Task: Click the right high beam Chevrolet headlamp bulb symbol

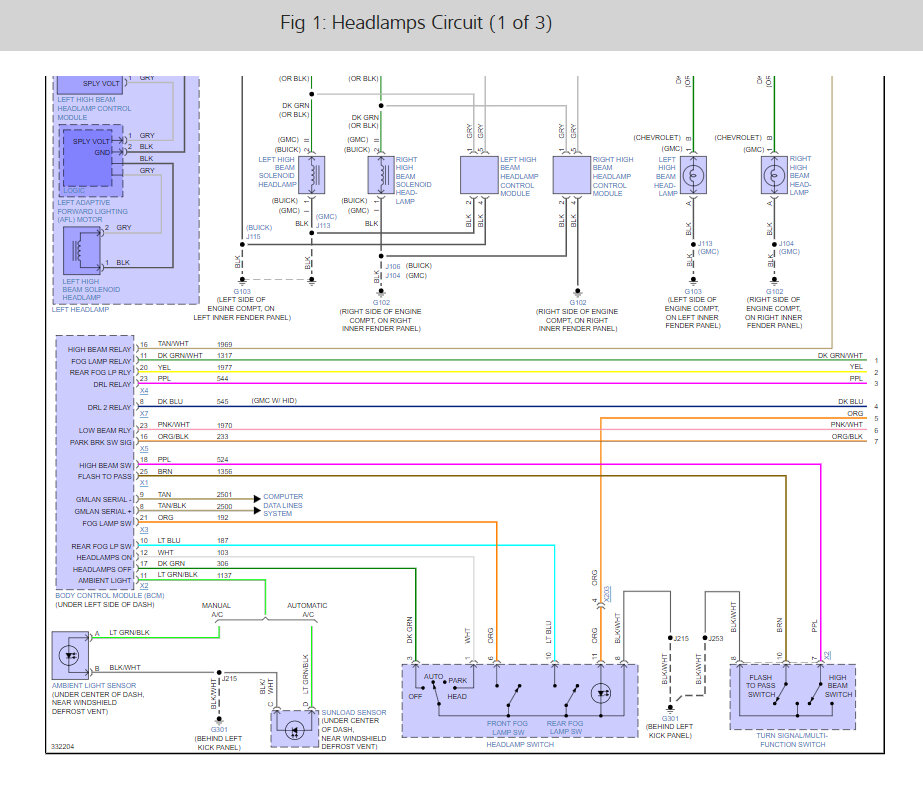Action: [x=774, y=175]
